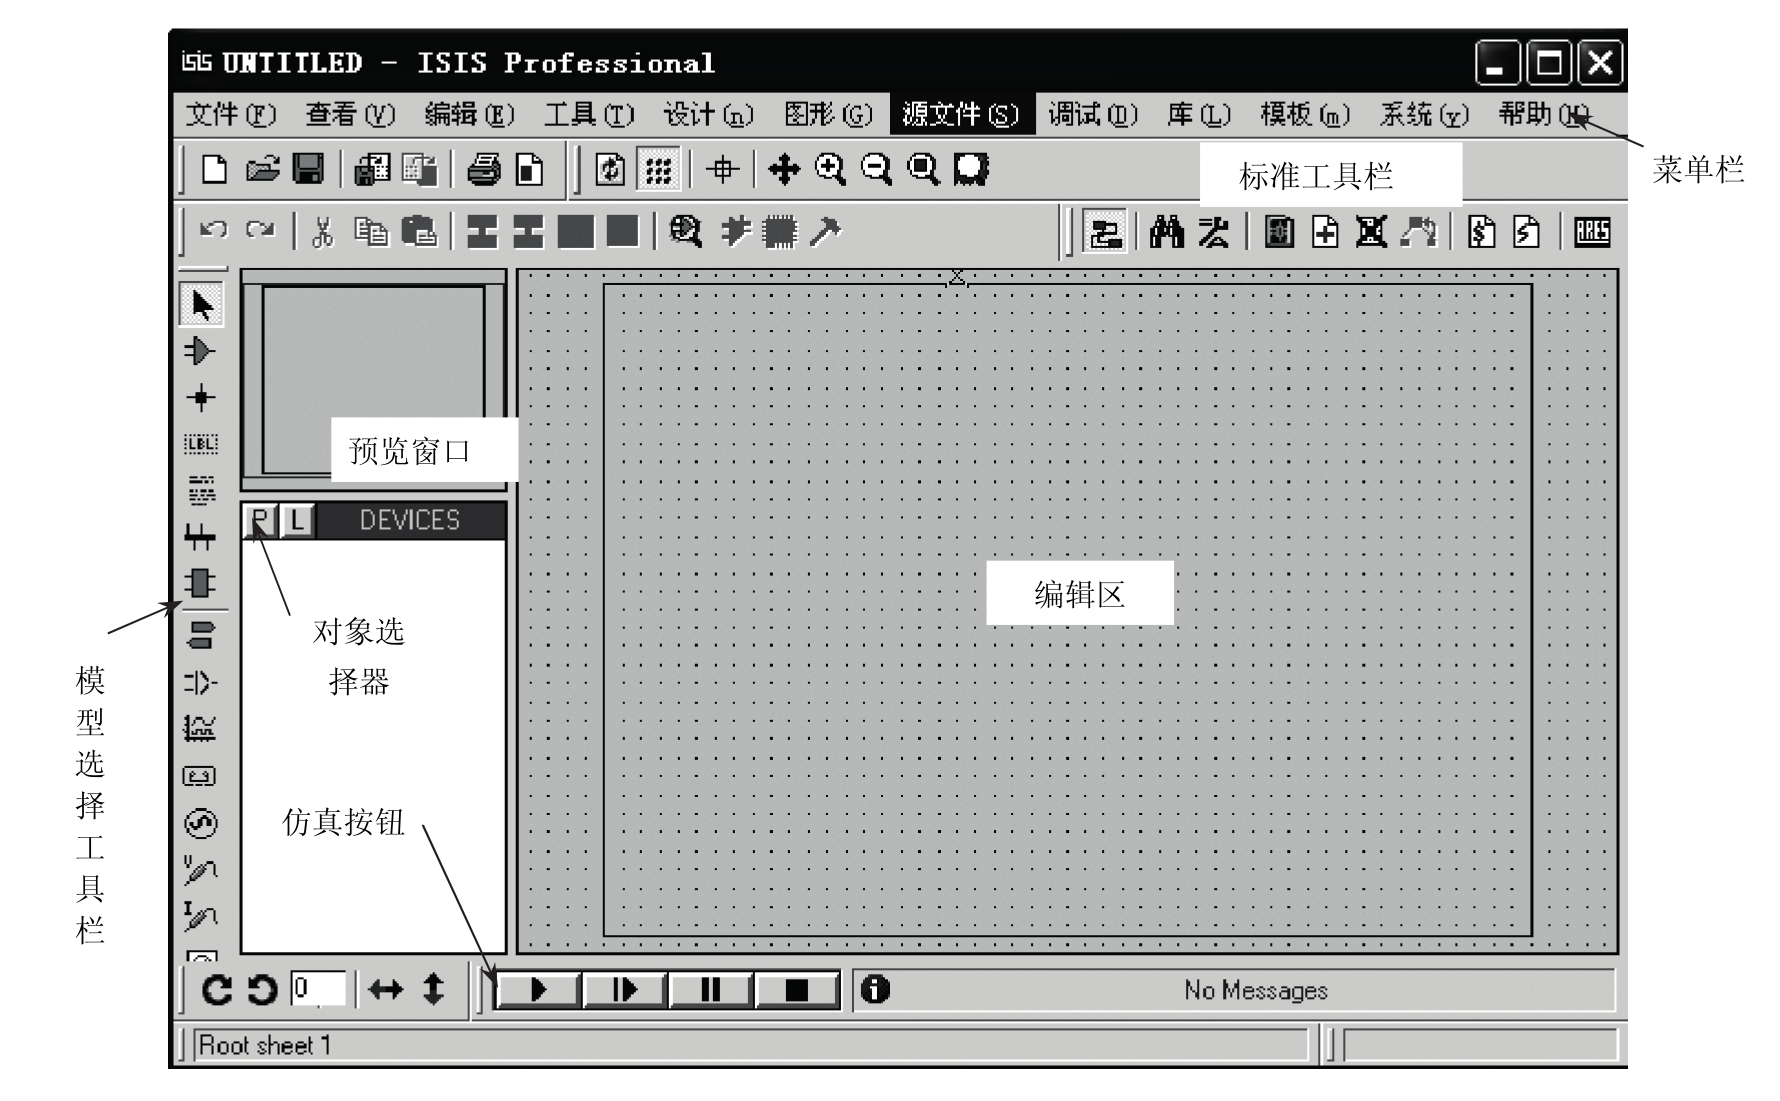Viewport: 1780px width, 1101px height.
Task: Click the print icon in toolbar
Action: coord(484,170)
